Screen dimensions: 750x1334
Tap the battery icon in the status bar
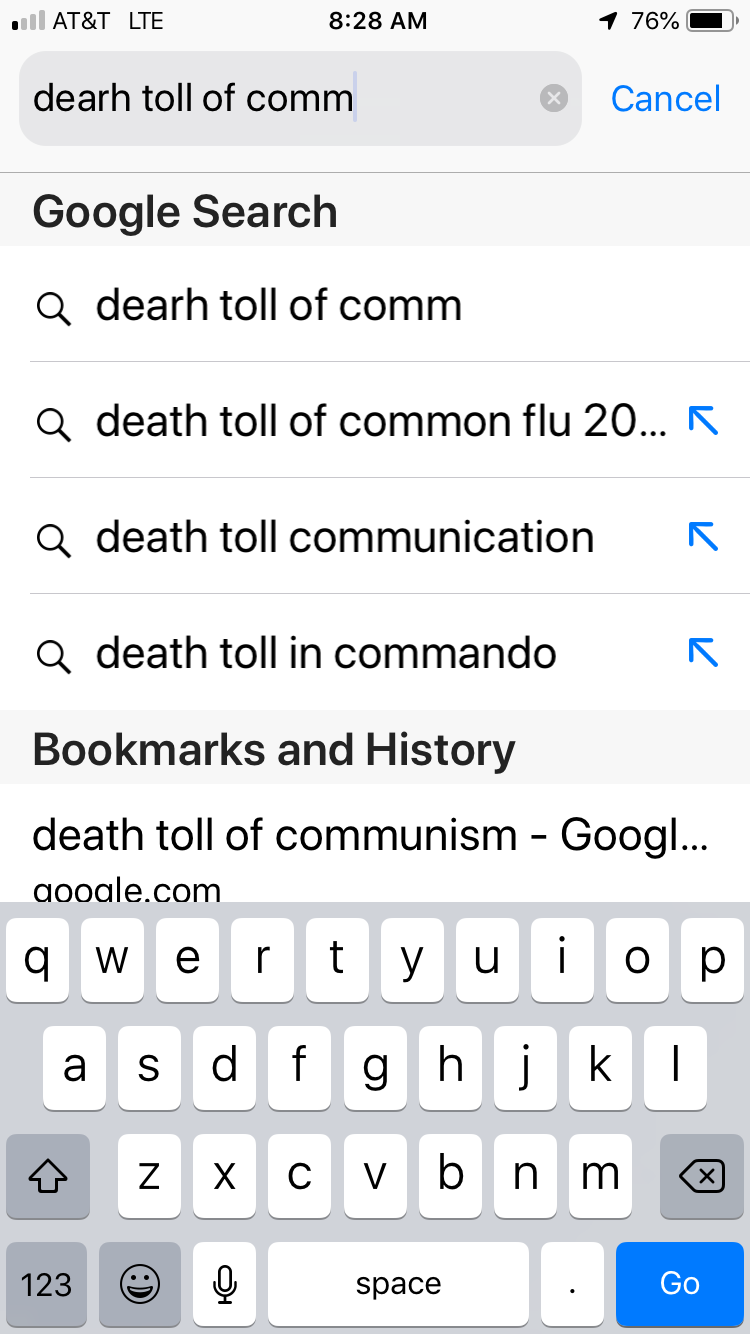711,21
